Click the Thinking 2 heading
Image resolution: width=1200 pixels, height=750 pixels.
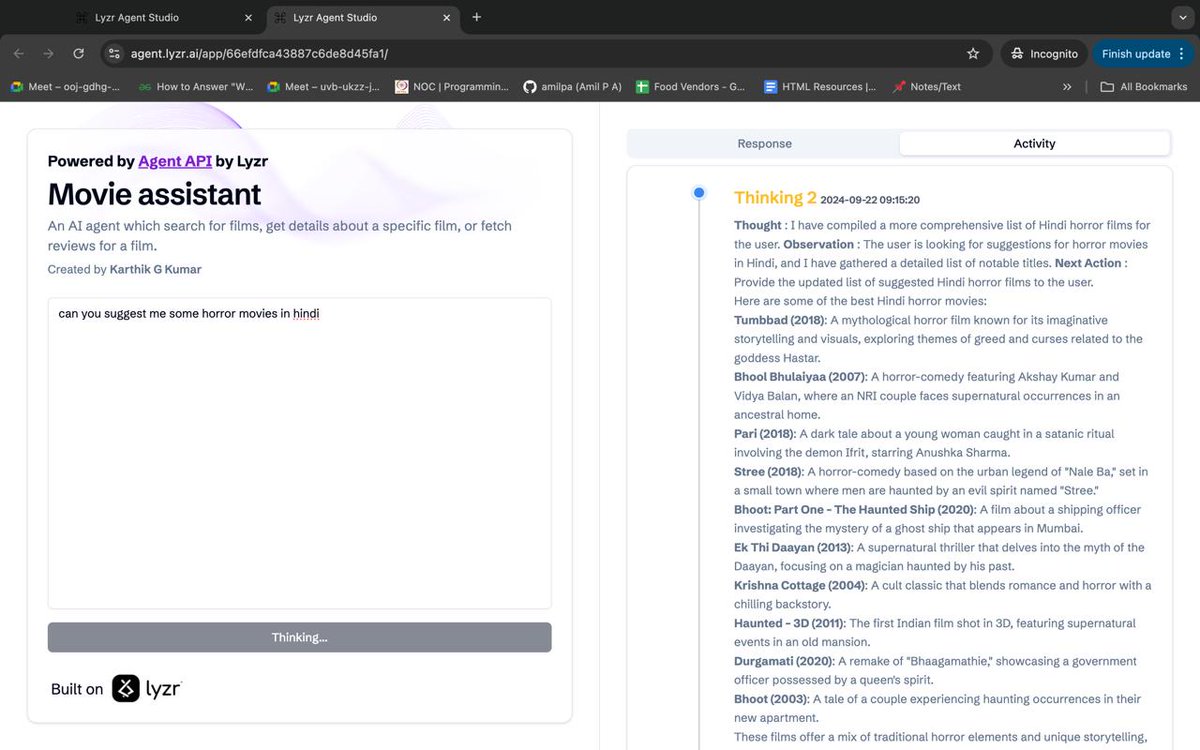click(775, 198)
